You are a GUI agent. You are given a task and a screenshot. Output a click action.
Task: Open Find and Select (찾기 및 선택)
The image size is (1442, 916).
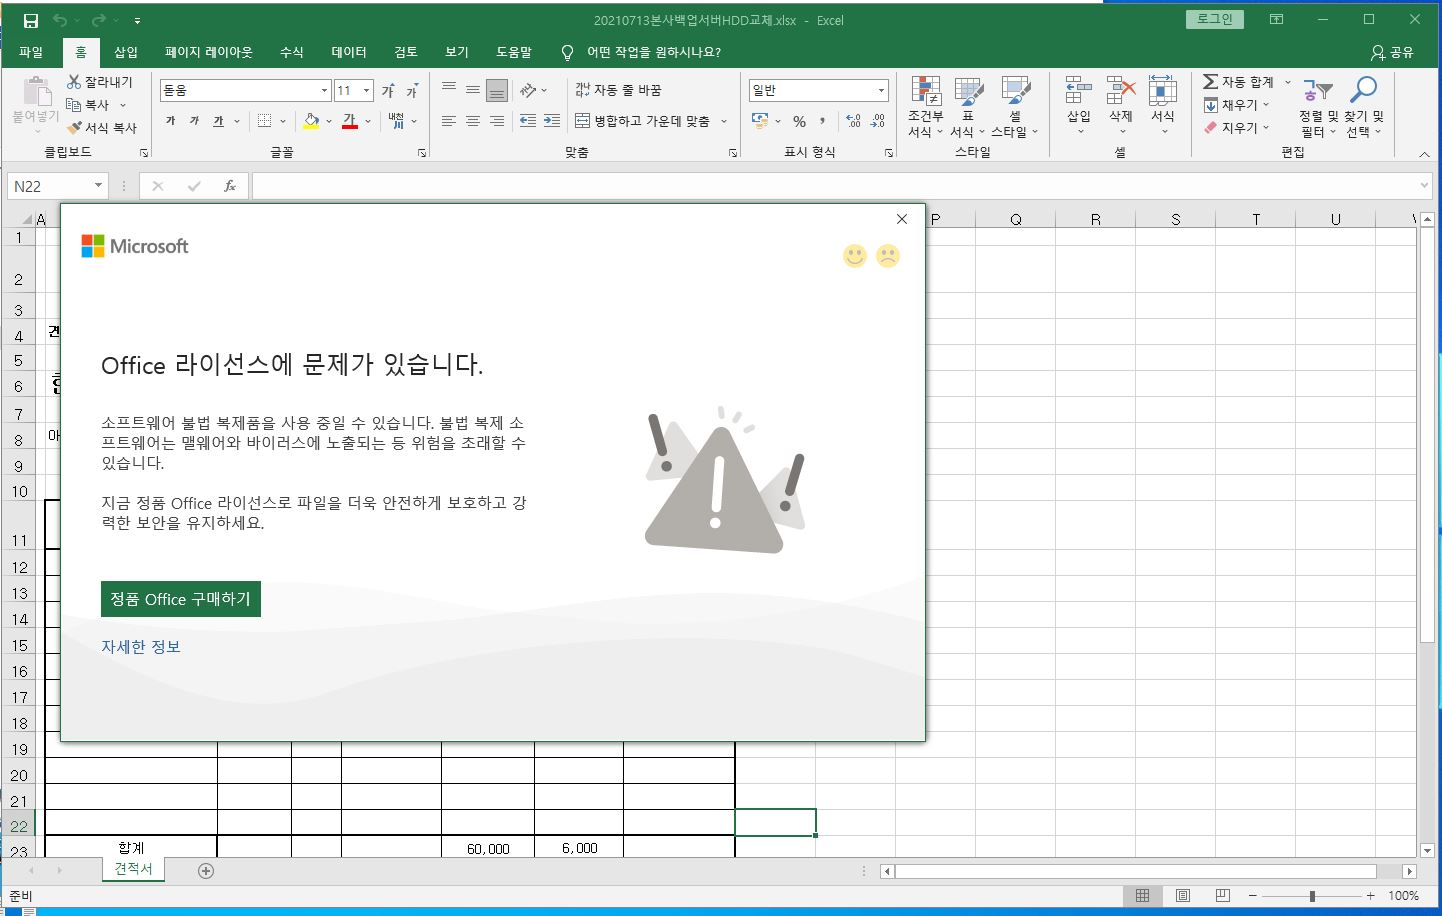(1364, 107)
